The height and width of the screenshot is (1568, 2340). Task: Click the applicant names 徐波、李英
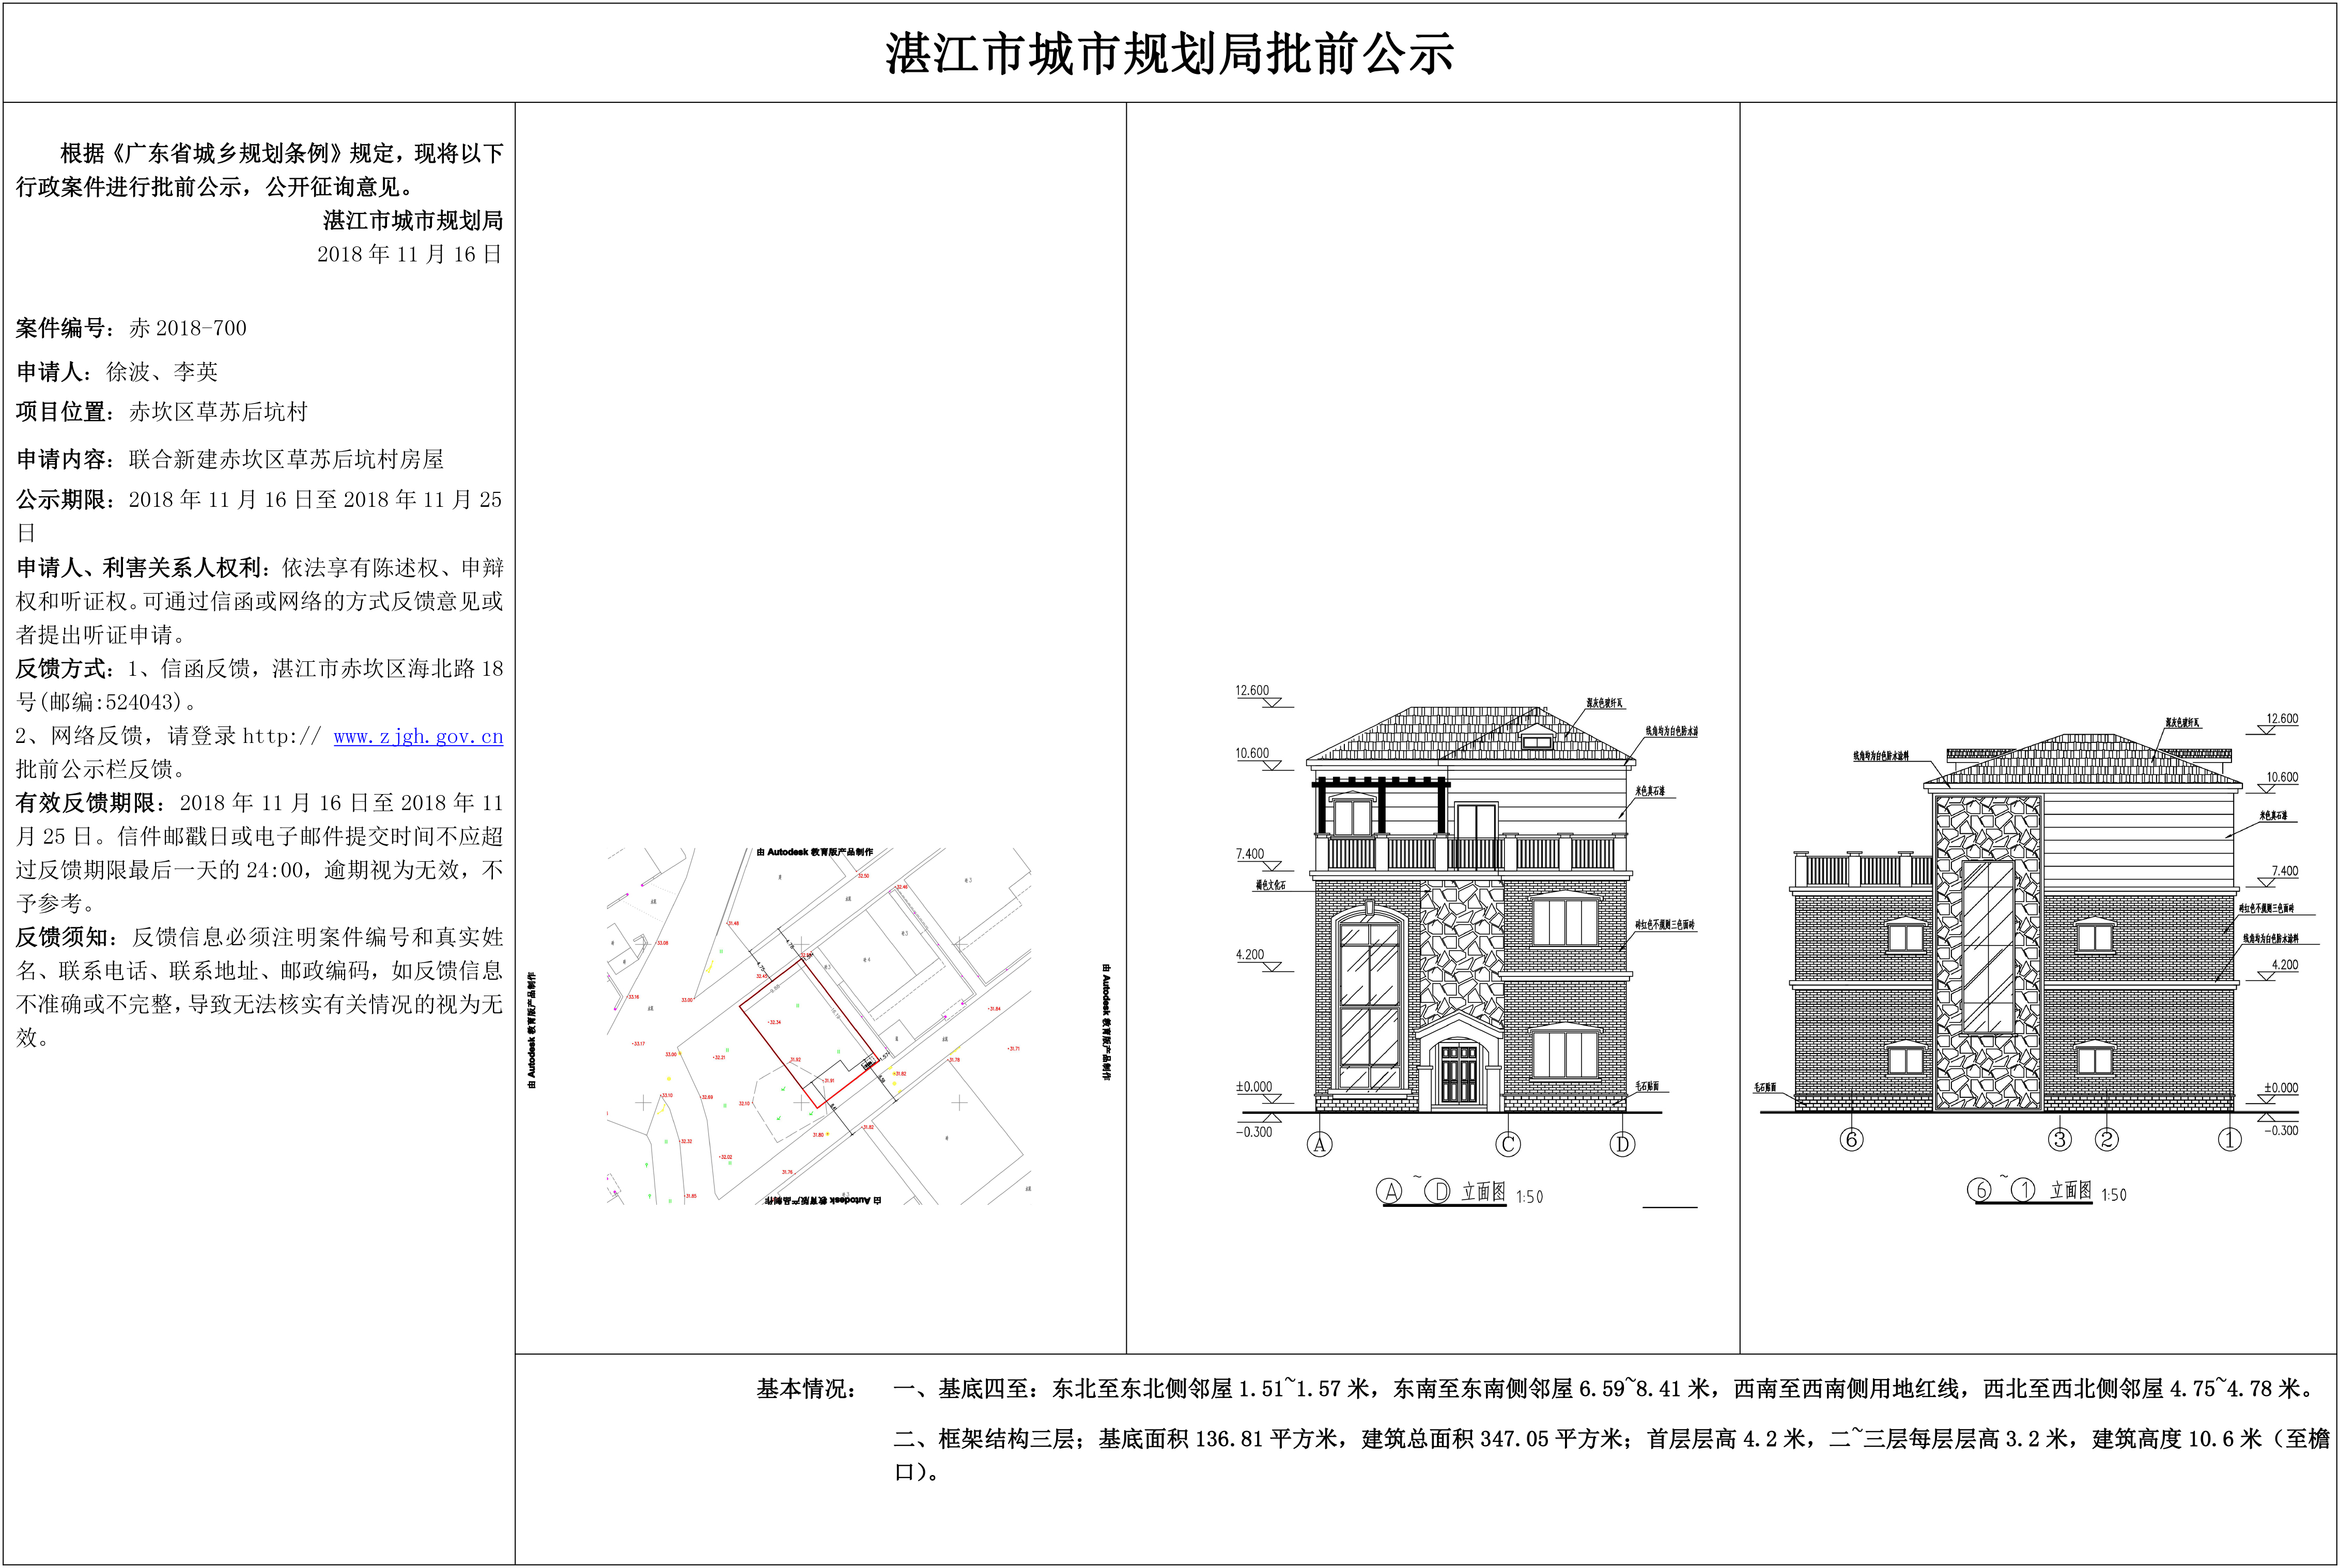162,372
